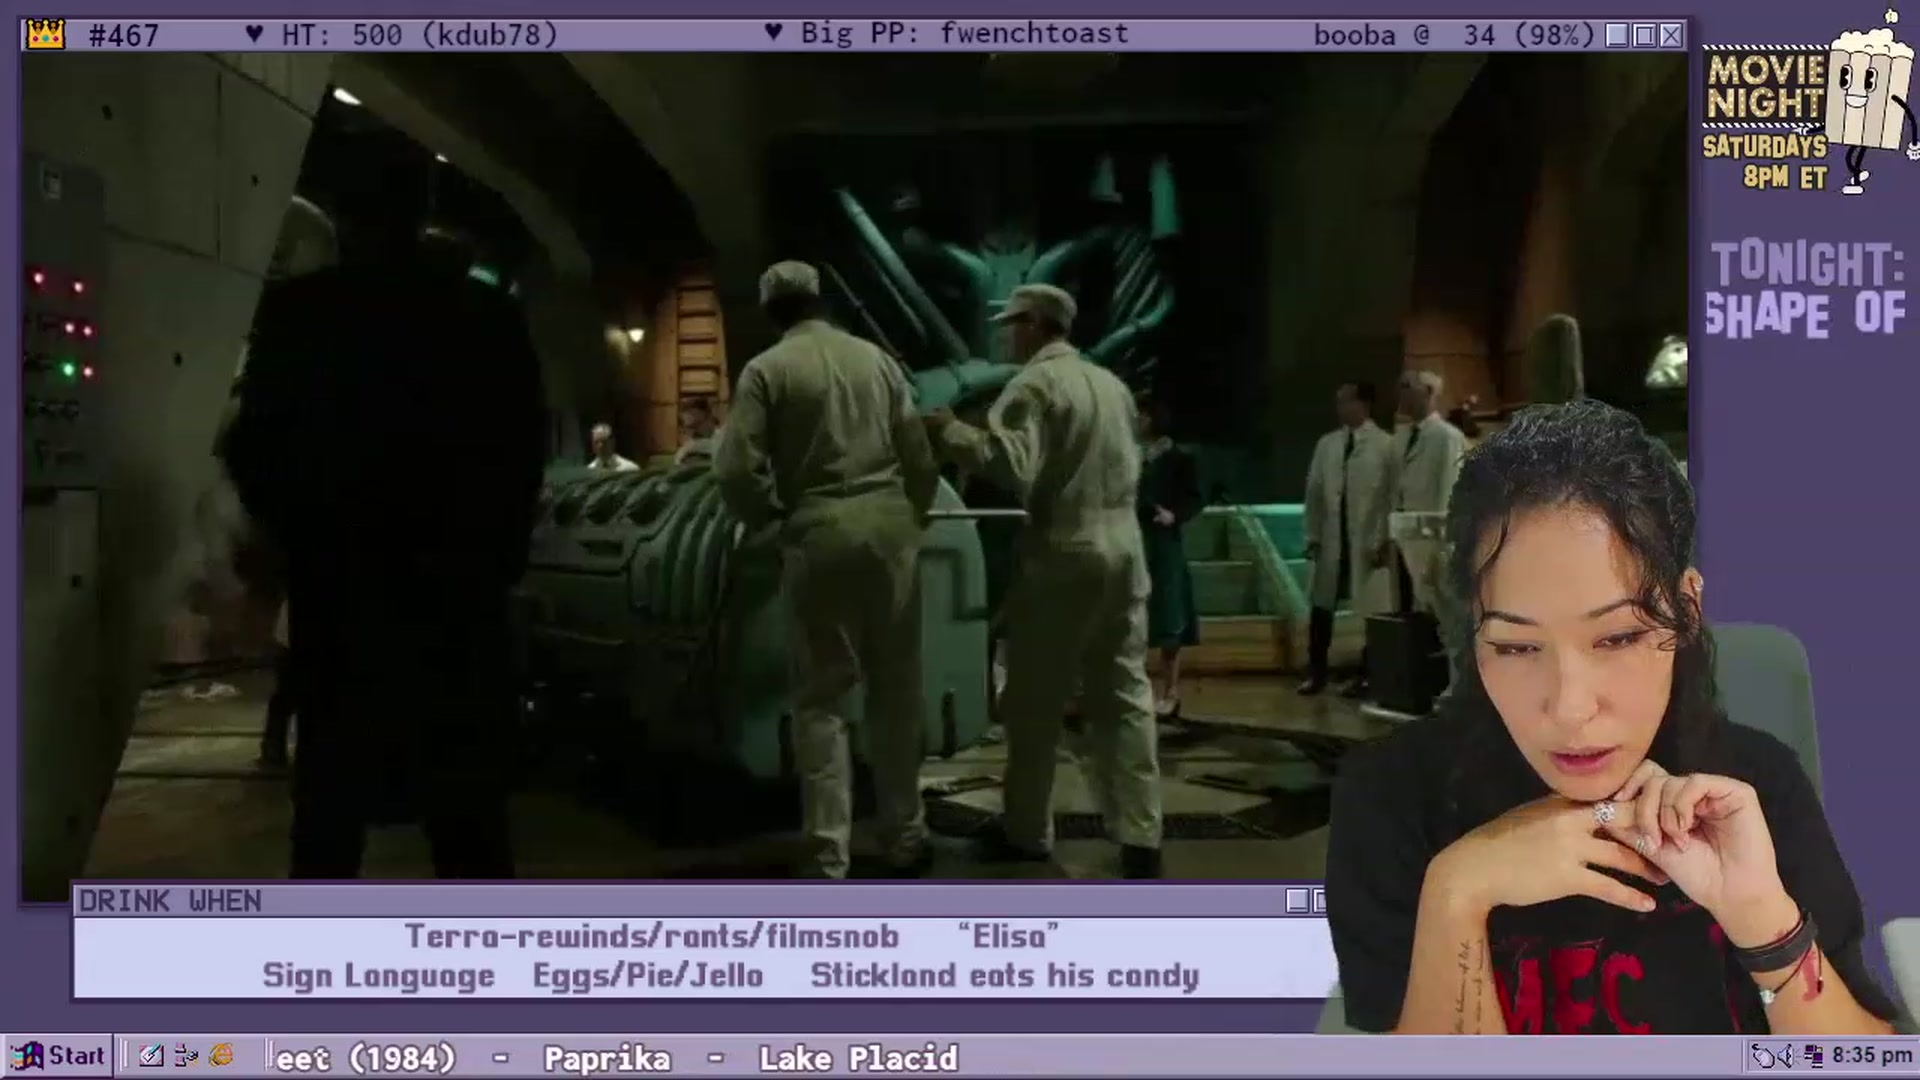Click 'Paprika' in the taskbar ticker

tap(607, 1058)
